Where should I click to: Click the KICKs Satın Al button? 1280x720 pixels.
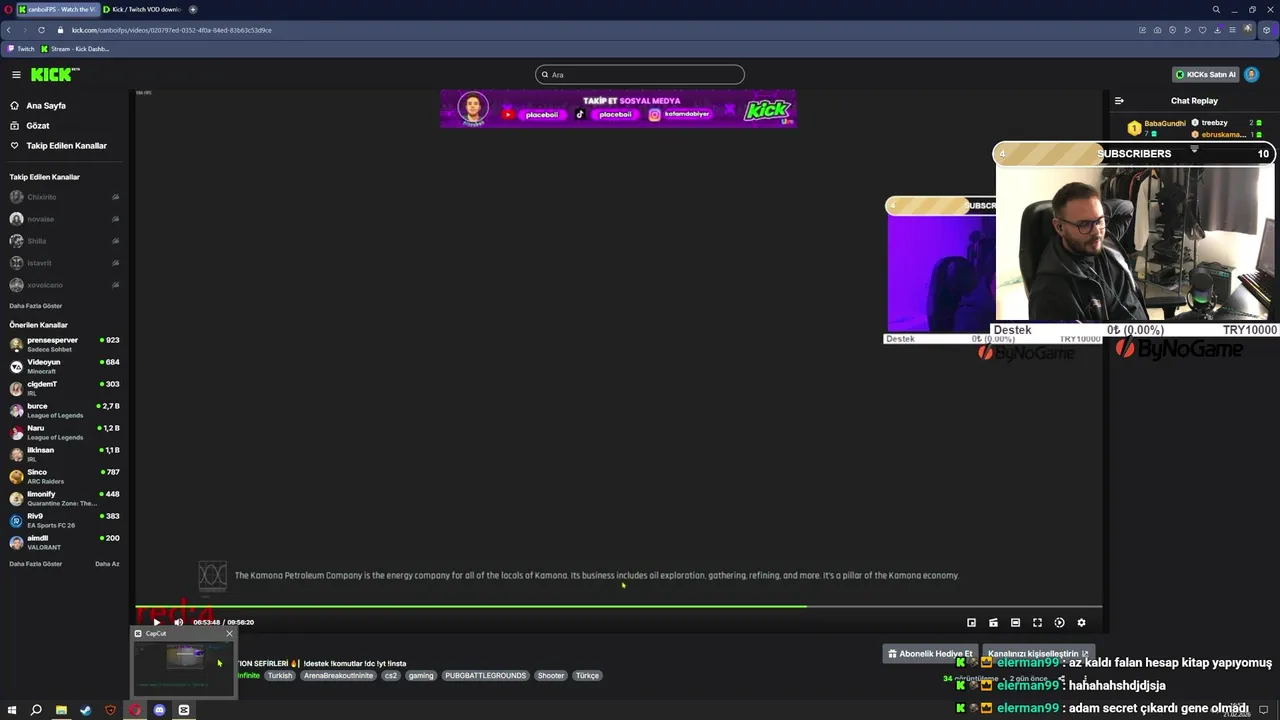click(x=1205, y=75)
